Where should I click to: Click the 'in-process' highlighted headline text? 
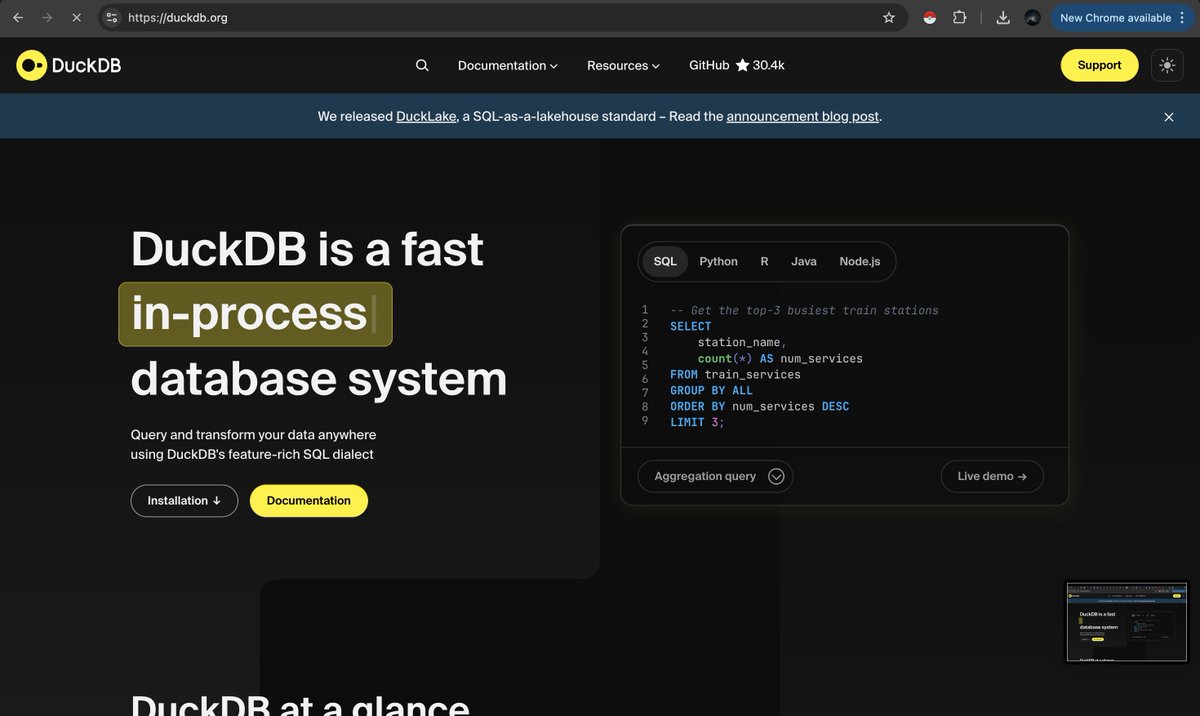pos(255,314)
